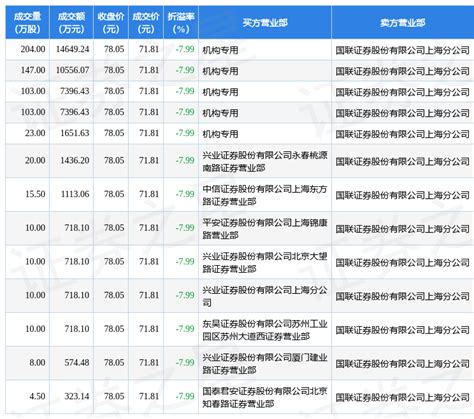The width and height of the screenshot is (474, 419).
Task: Click 10.00 in the 兴业证券上海分公司 buyer row
Action: pos(35,295)
